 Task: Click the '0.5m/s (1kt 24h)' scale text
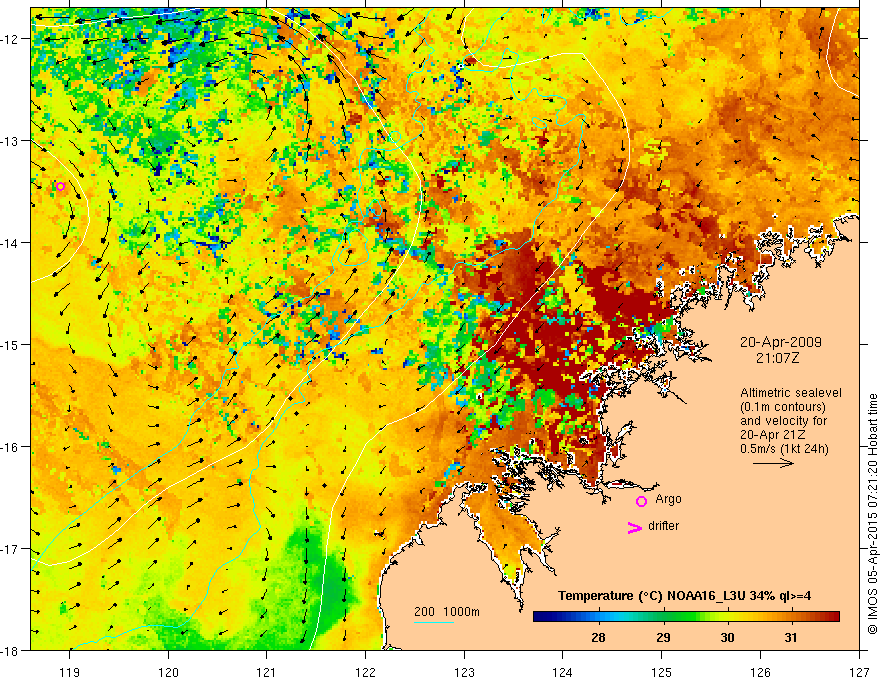[x=784, y=449]
